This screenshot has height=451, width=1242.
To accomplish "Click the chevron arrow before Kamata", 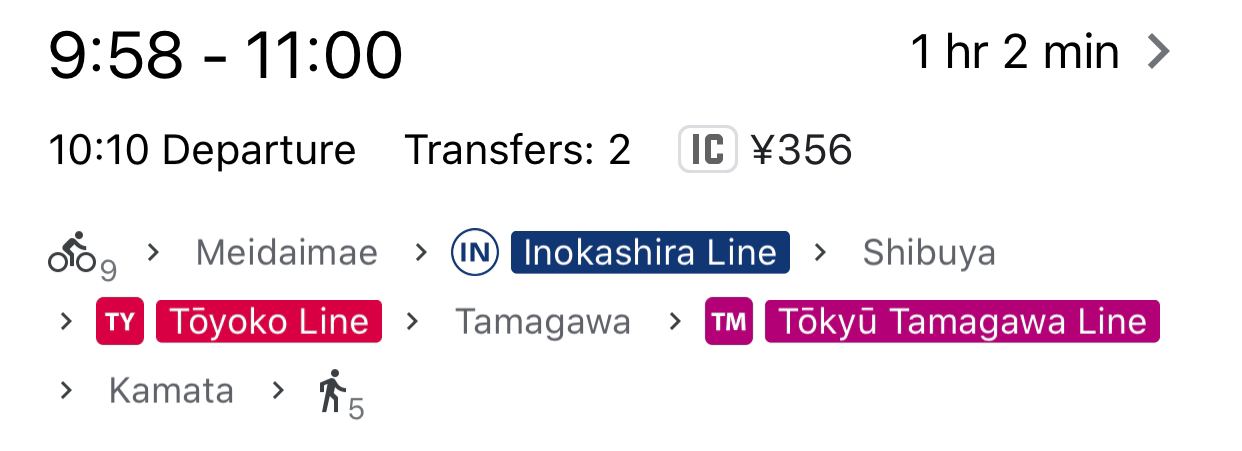I will (66, 390).
